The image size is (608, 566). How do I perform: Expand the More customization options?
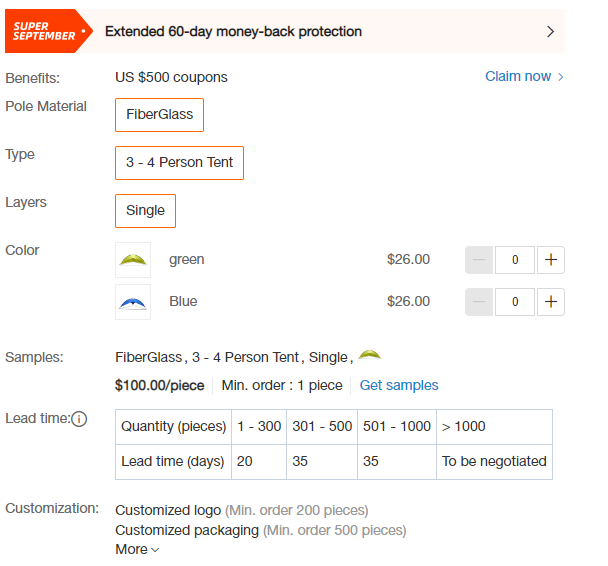click(x=137, y=549)
